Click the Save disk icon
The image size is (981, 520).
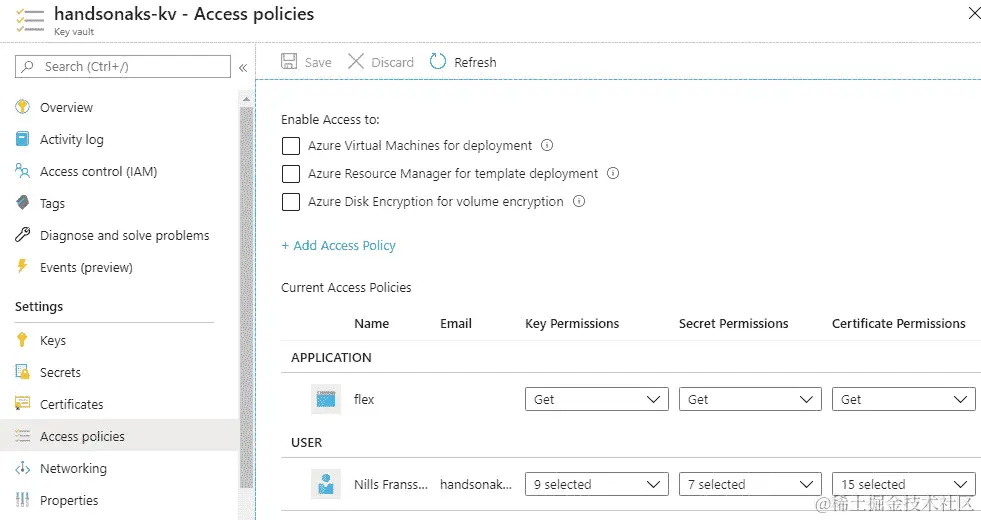[x=289, y=62]
